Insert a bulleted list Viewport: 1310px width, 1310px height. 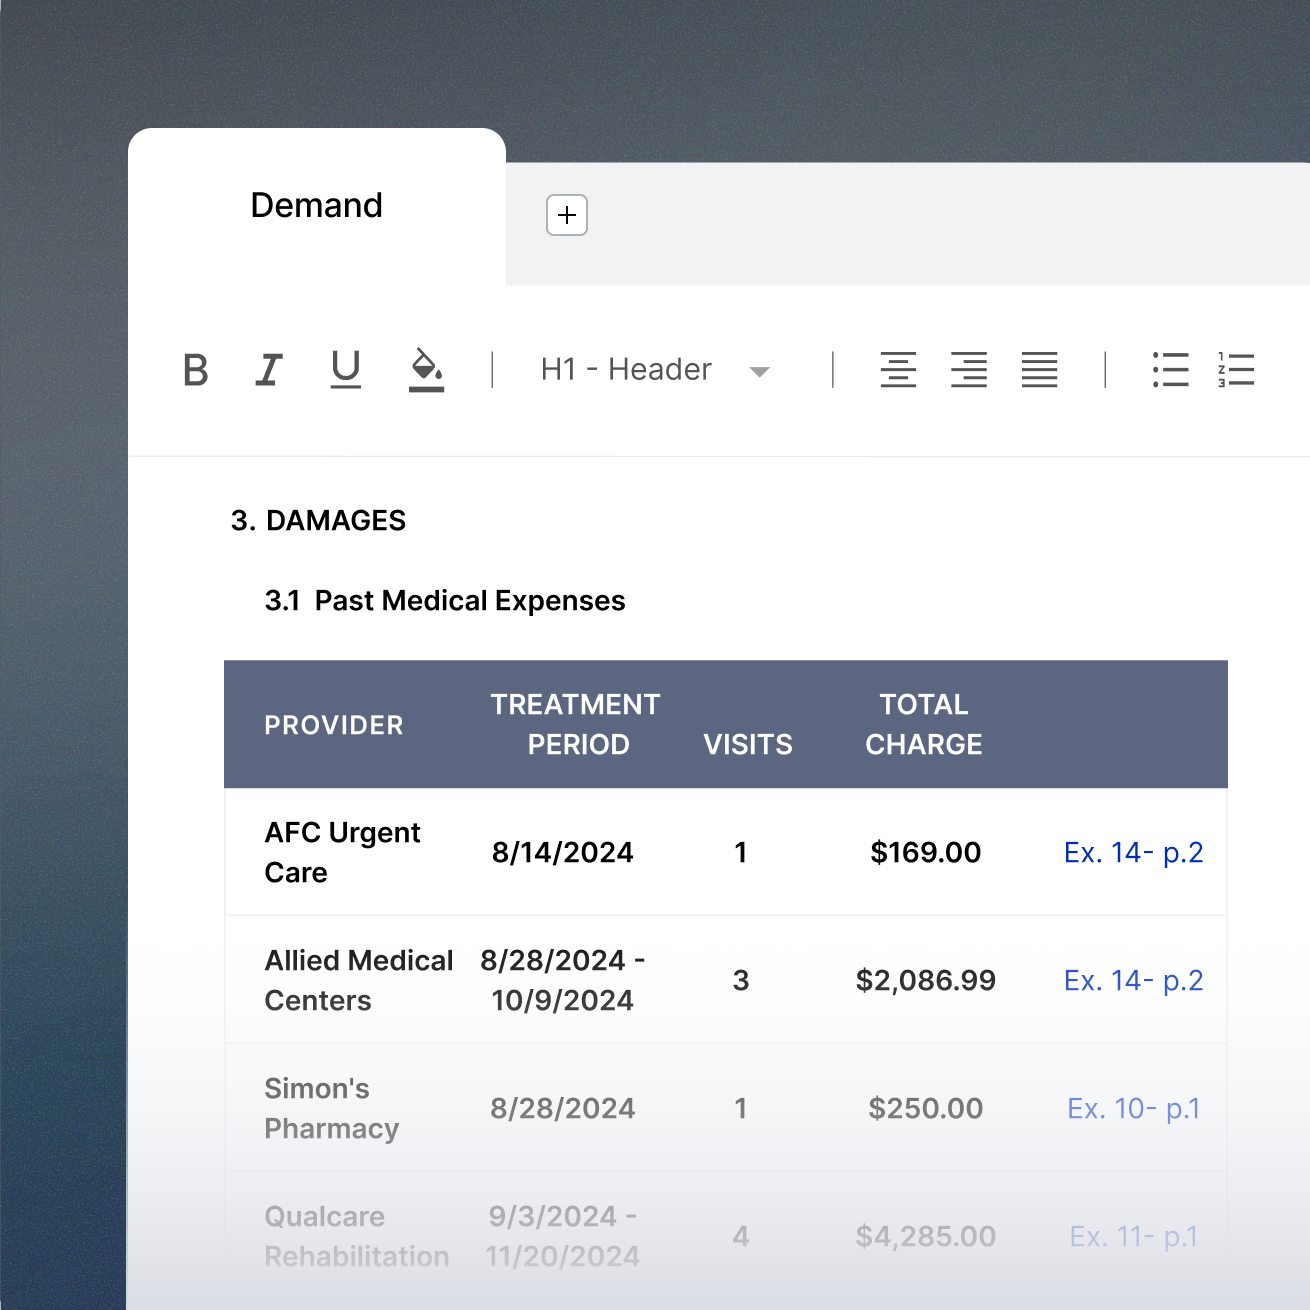[1170, 370]
